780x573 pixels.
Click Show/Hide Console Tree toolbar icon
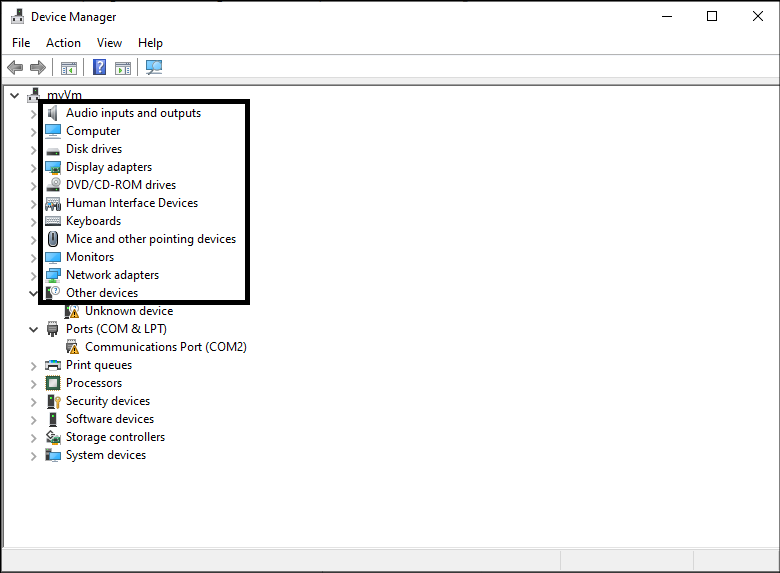pyautogui.click(x=68, y=68)
